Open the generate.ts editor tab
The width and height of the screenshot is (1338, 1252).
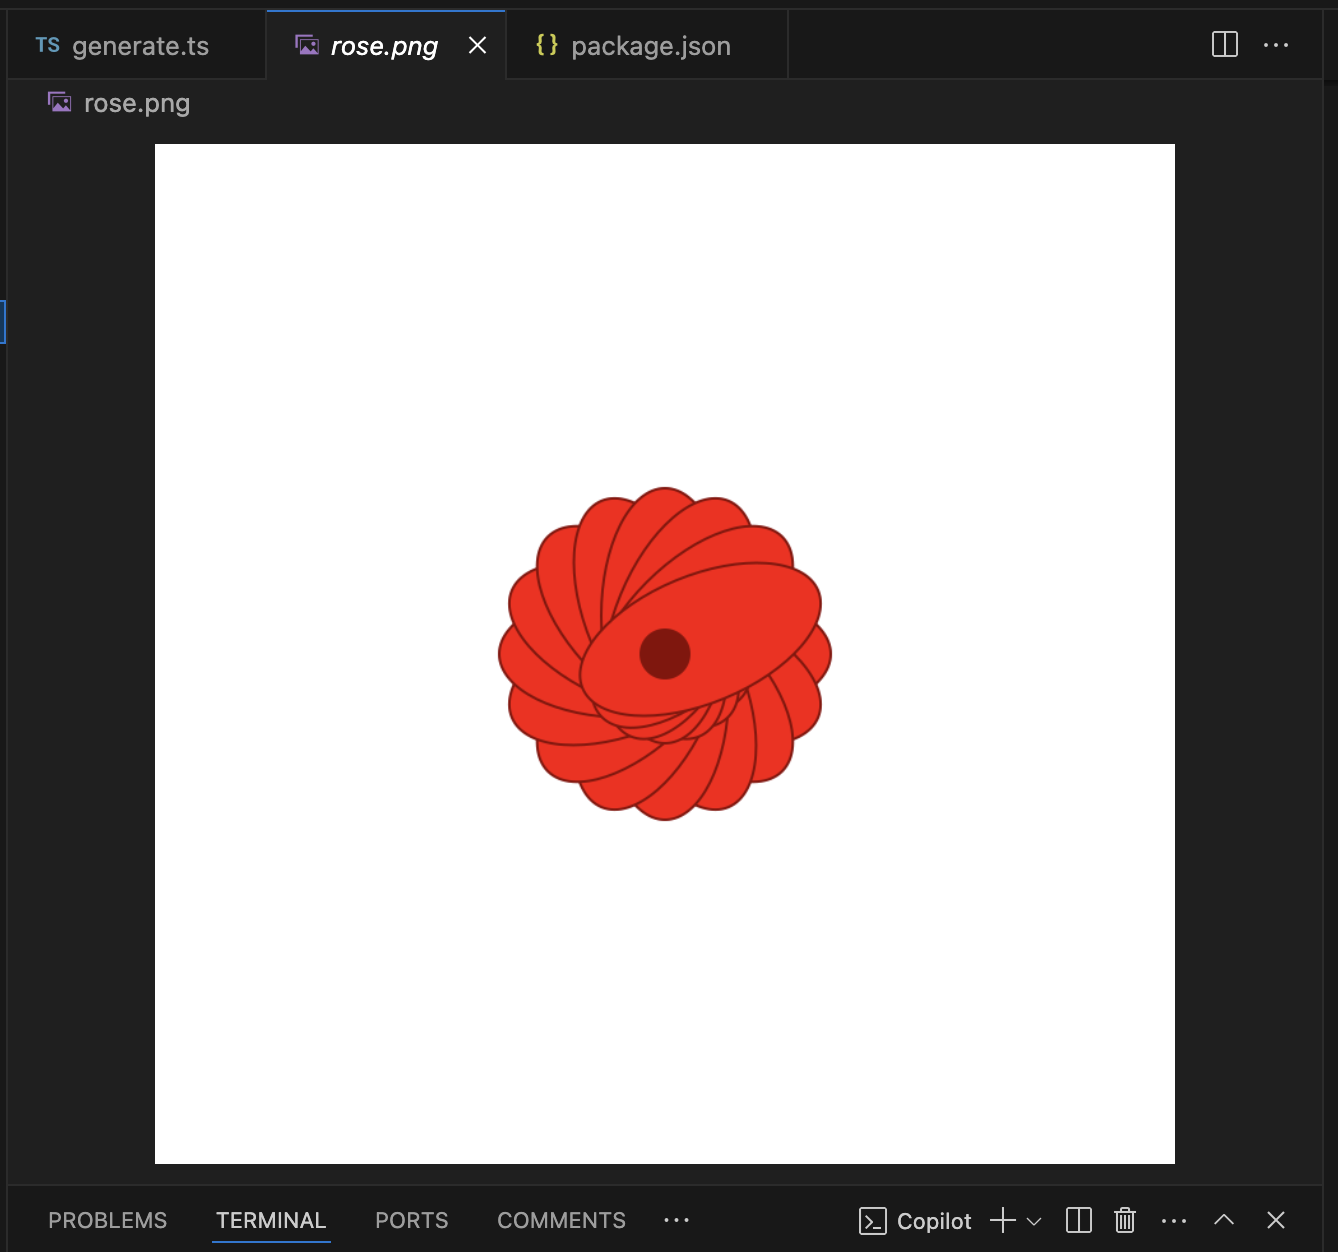coord(137,46)
